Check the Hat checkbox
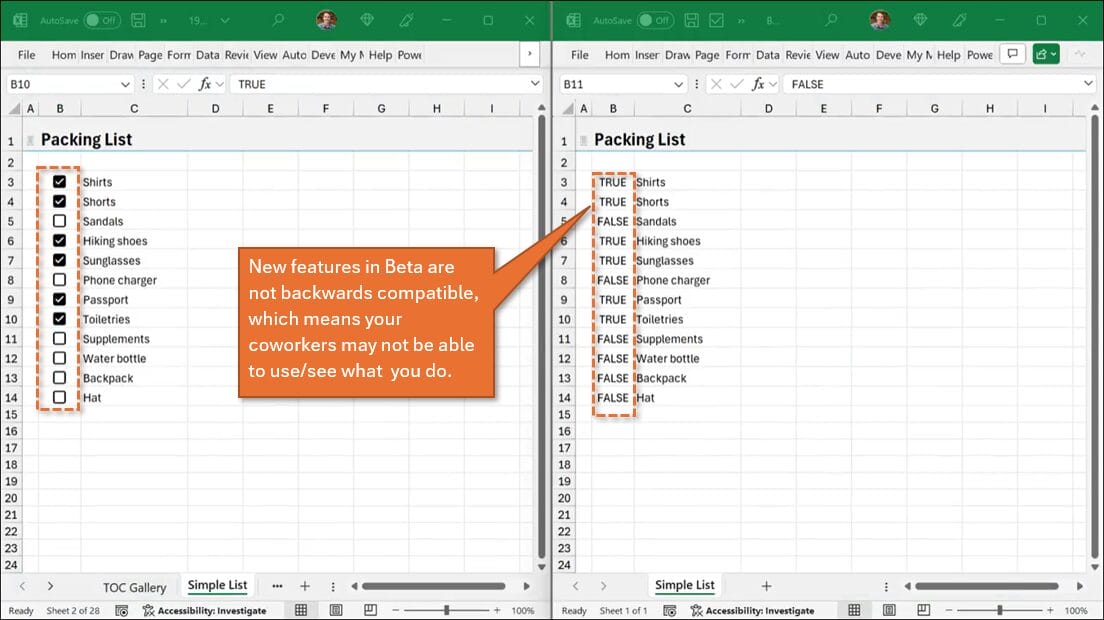1104x620 pixels. [x=60, y=398]
